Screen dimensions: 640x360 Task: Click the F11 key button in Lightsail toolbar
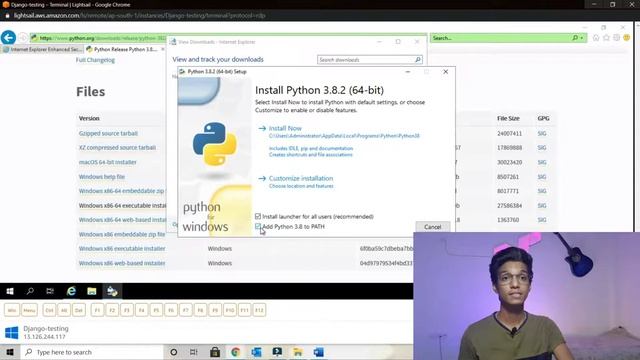point(244,310)
